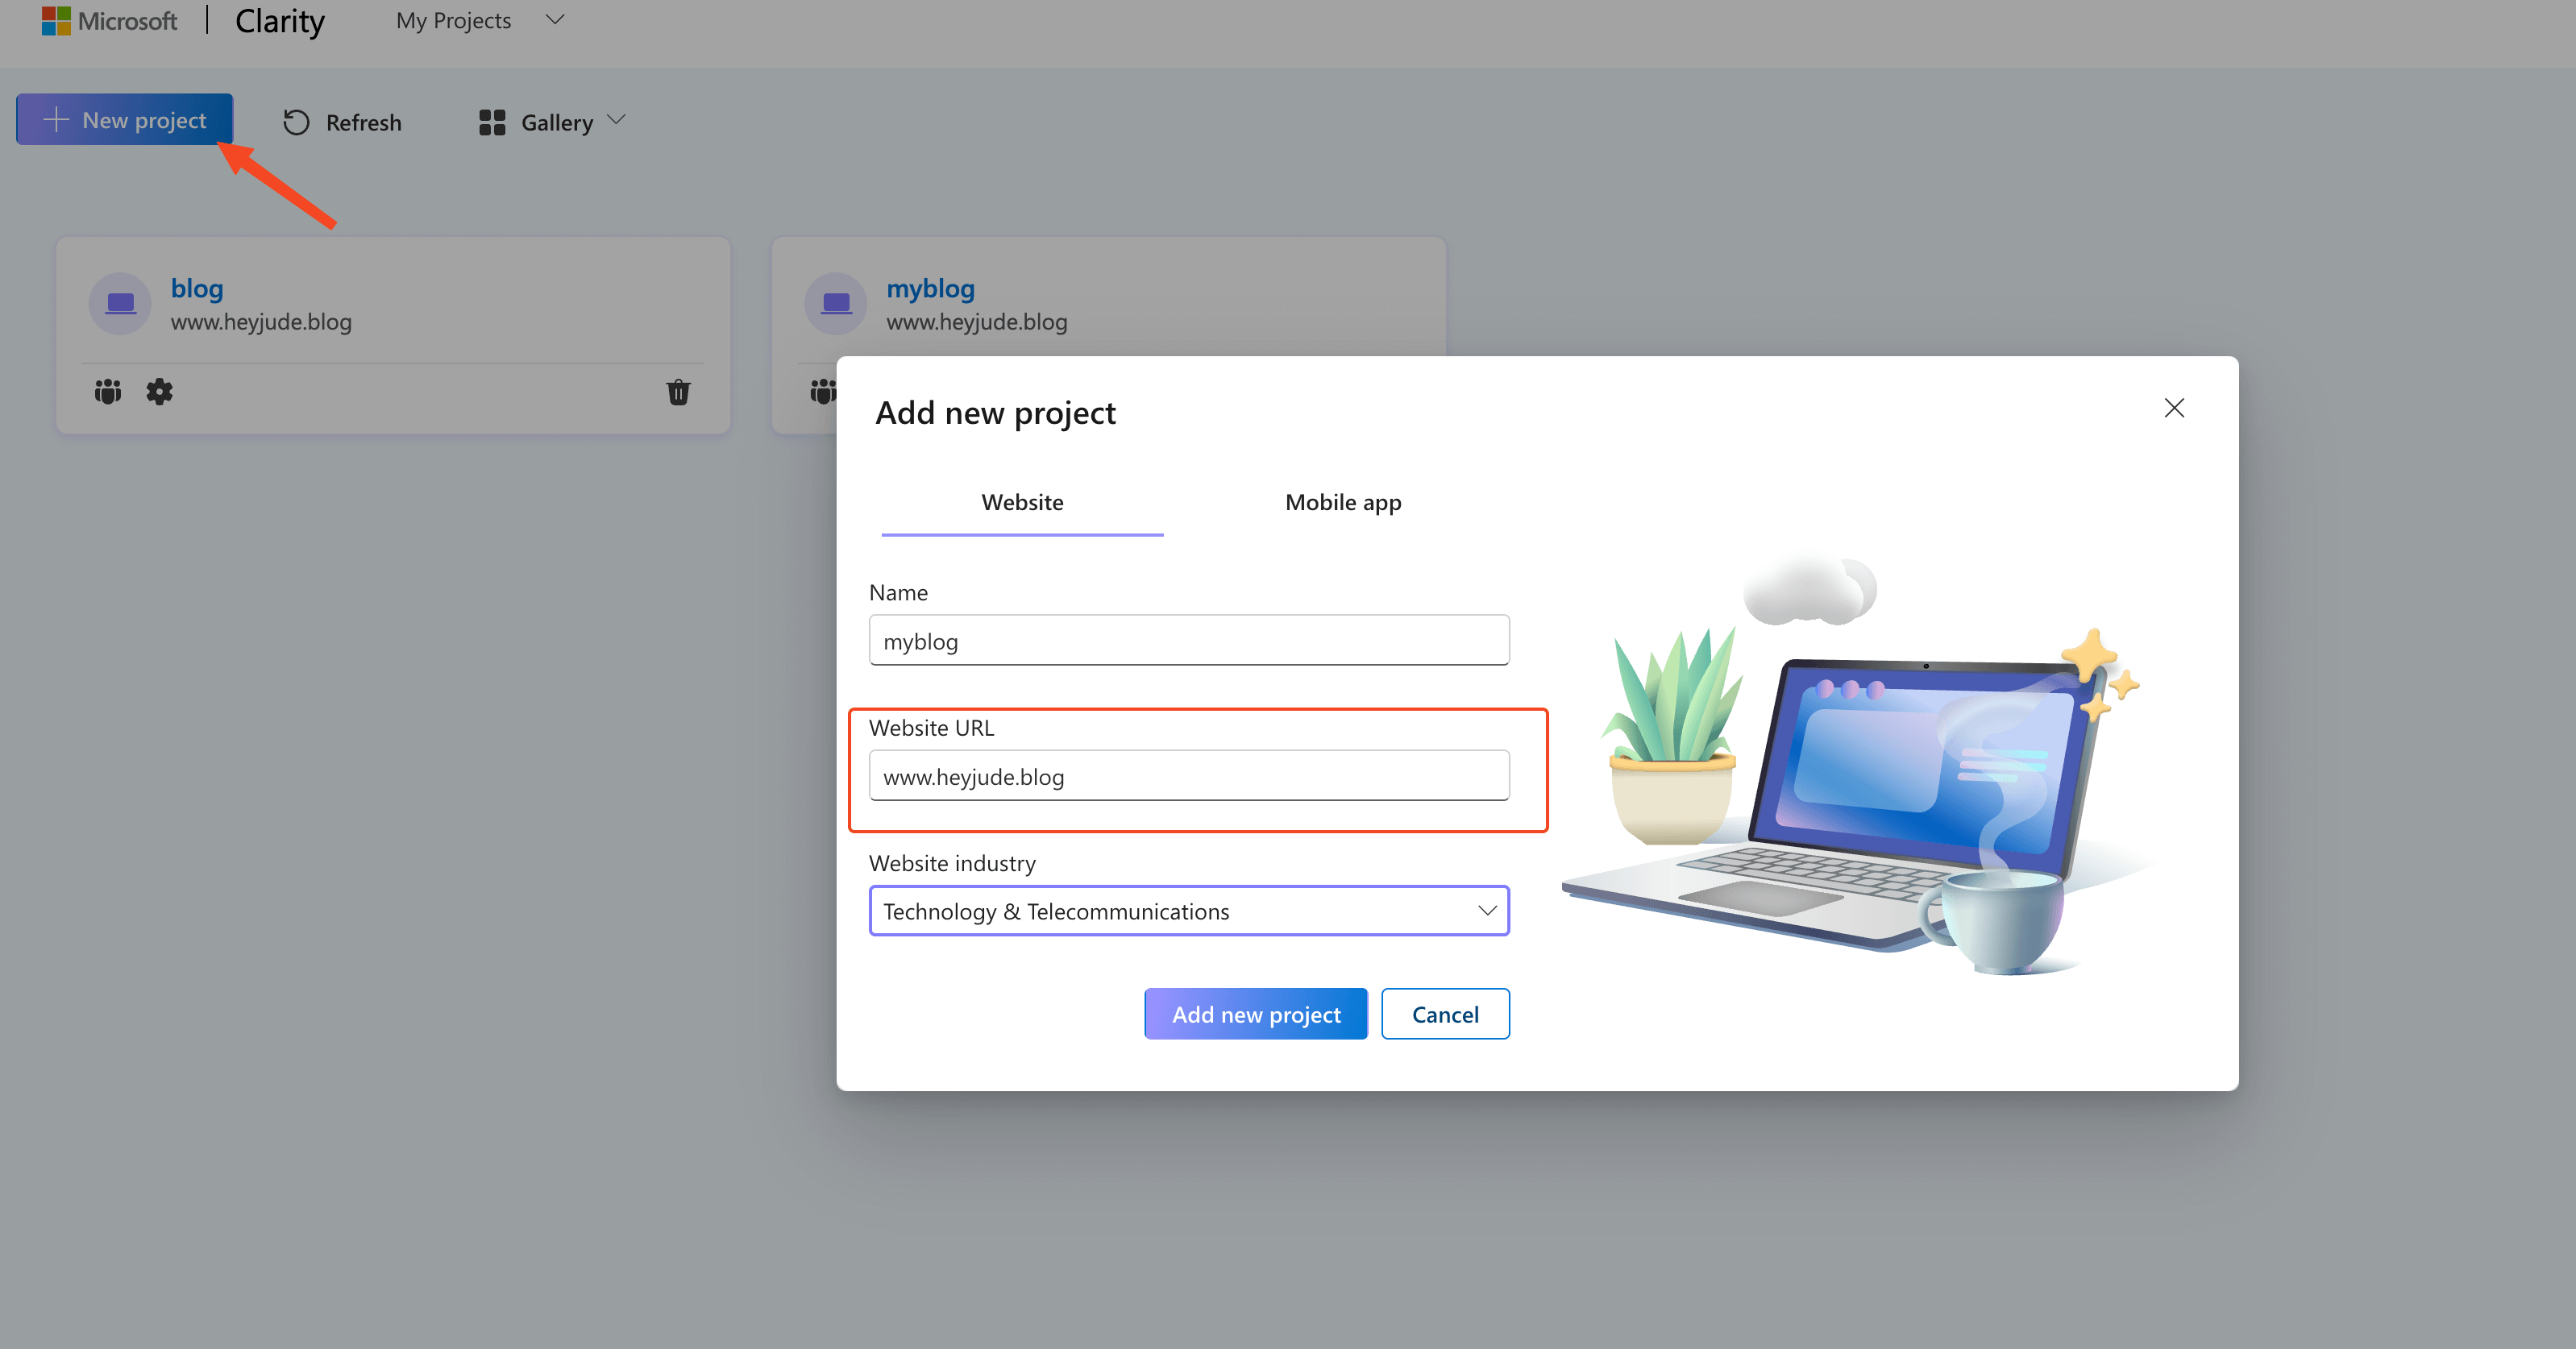Open team members for the blog project
The height and width of the screenshot is (1349, 2576).
pos(108,392)
